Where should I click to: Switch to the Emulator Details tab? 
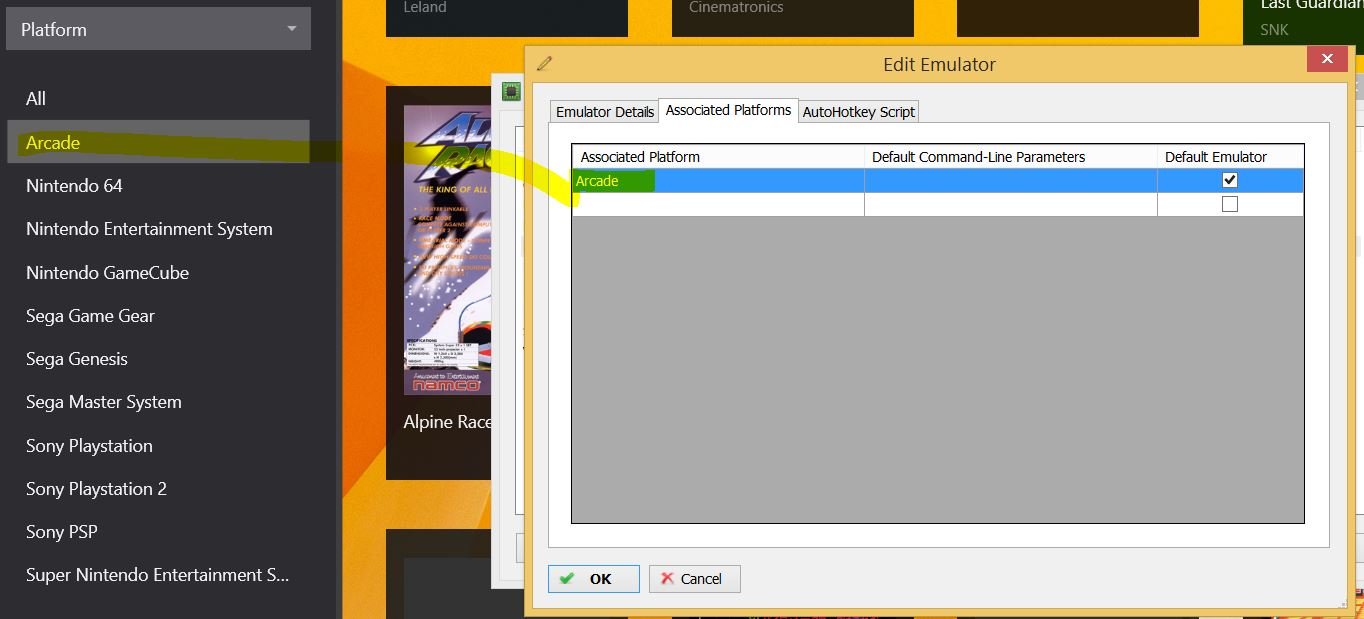coord(605,112)
